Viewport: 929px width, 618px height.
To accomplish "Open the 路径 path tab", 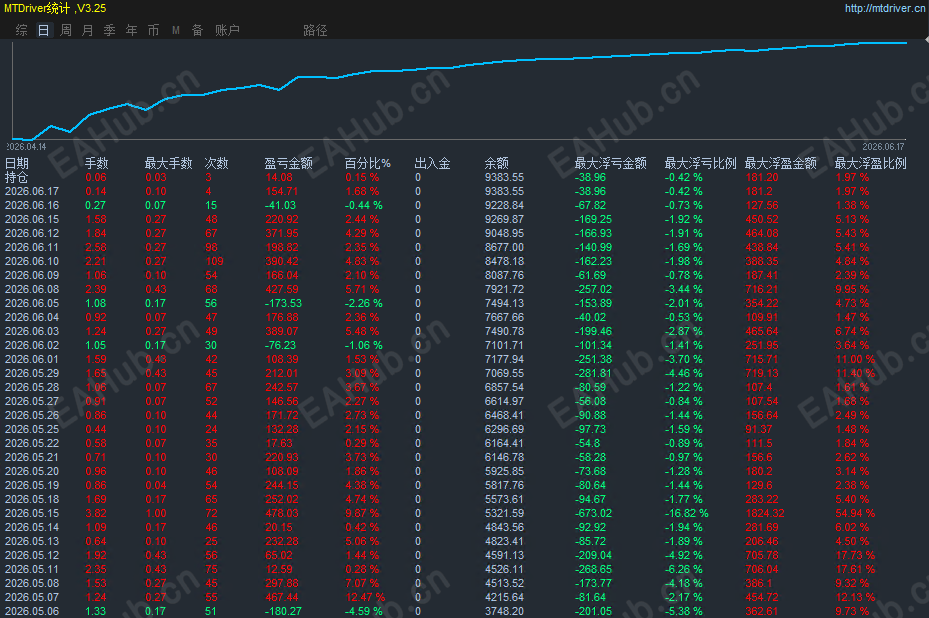I will tap(315, 30).
